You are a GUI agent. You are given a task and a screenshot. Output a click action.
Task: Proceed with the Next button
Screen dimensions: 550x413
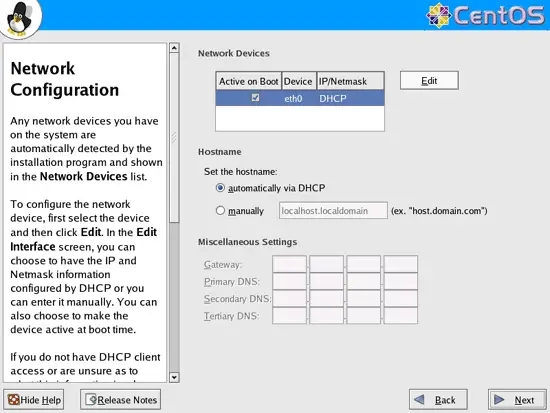517,399
